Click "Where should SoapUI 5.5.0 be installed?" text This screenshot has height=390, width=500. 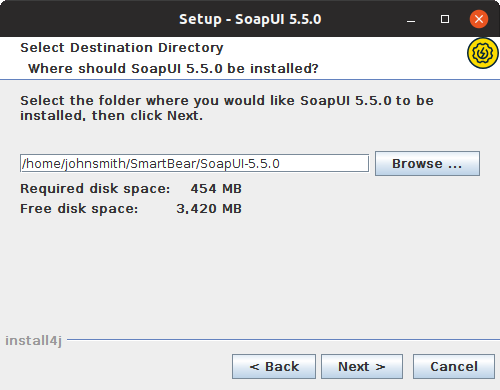pyautogui.click(x=173, y=69)
